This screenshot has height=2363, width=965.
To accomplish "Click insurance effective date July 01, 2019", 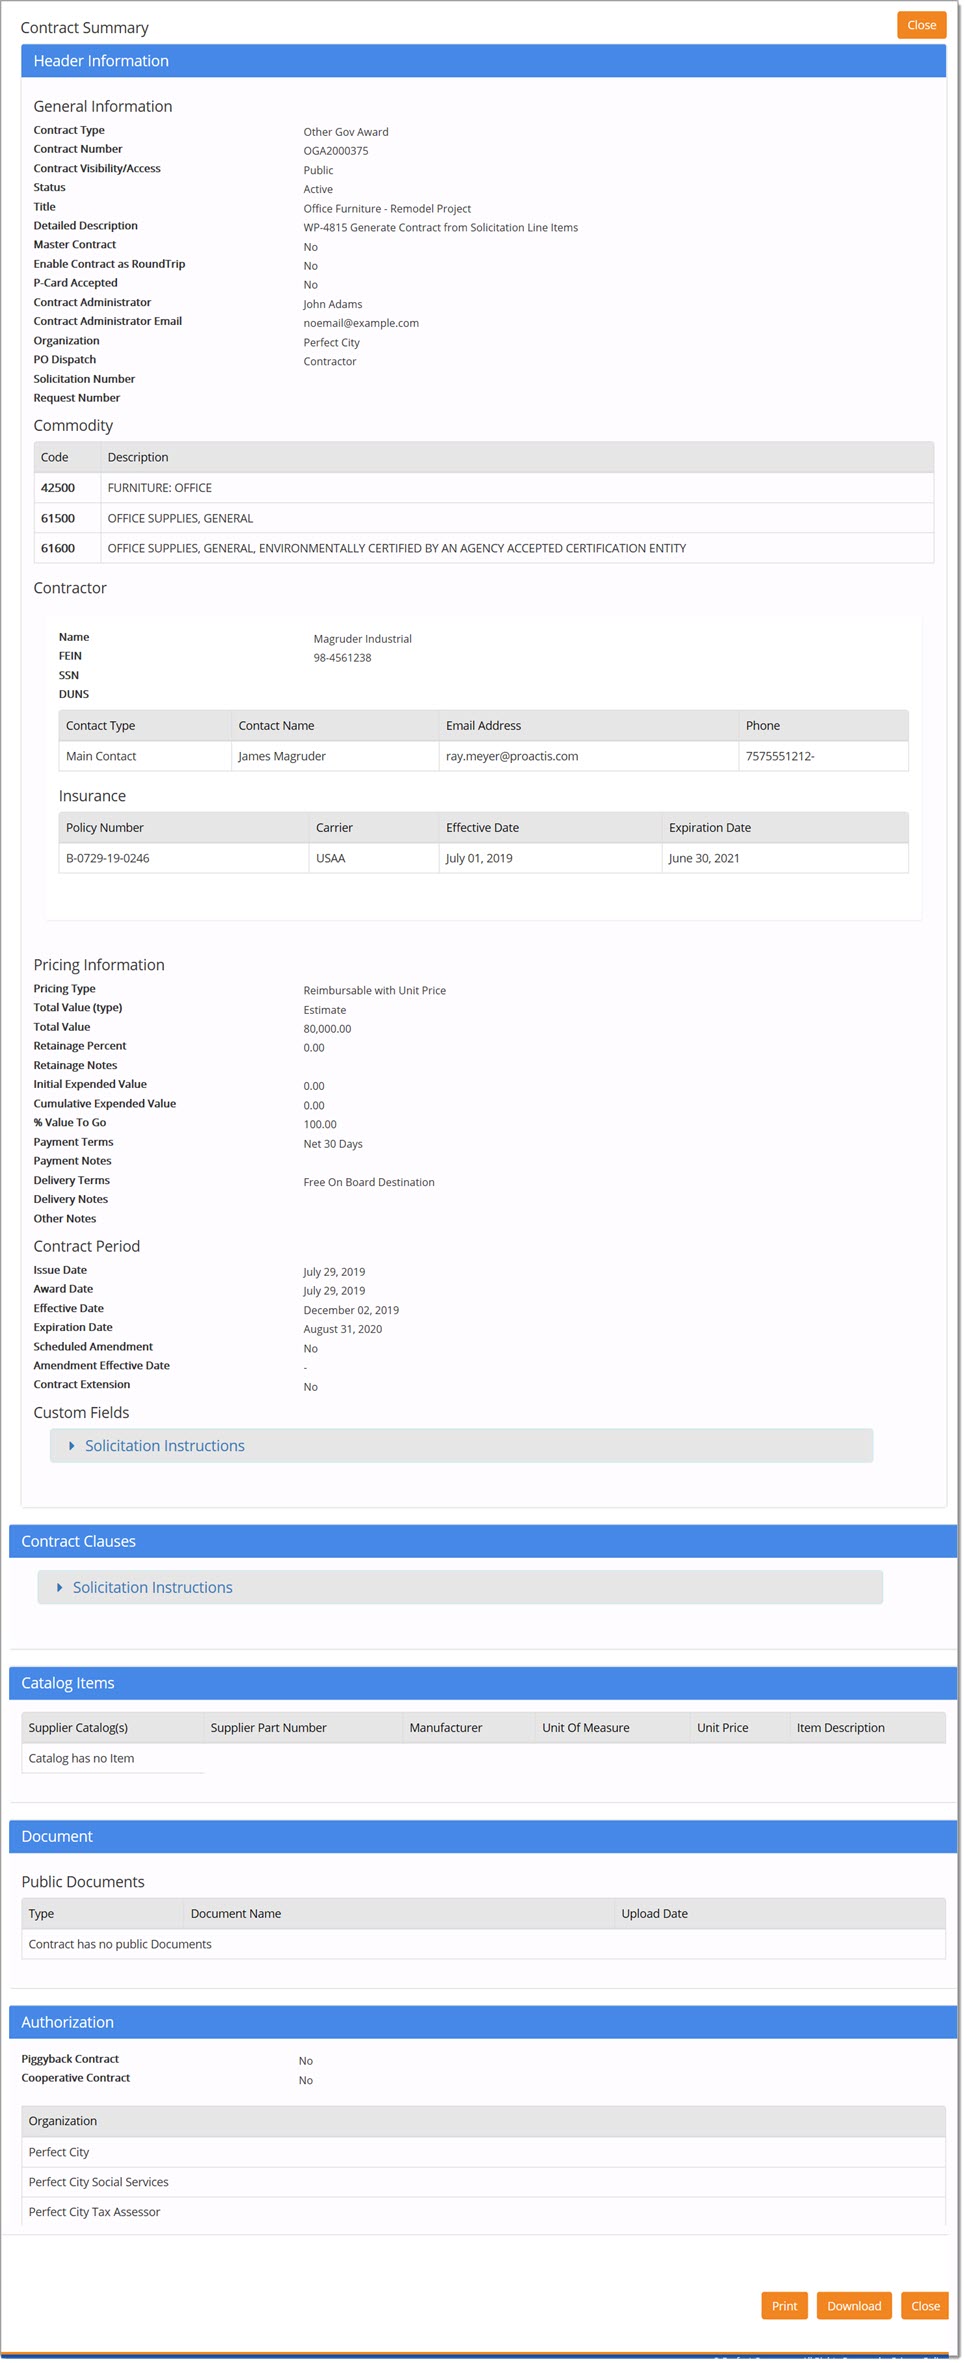I will pyautogui.click(x=479, y=858).
